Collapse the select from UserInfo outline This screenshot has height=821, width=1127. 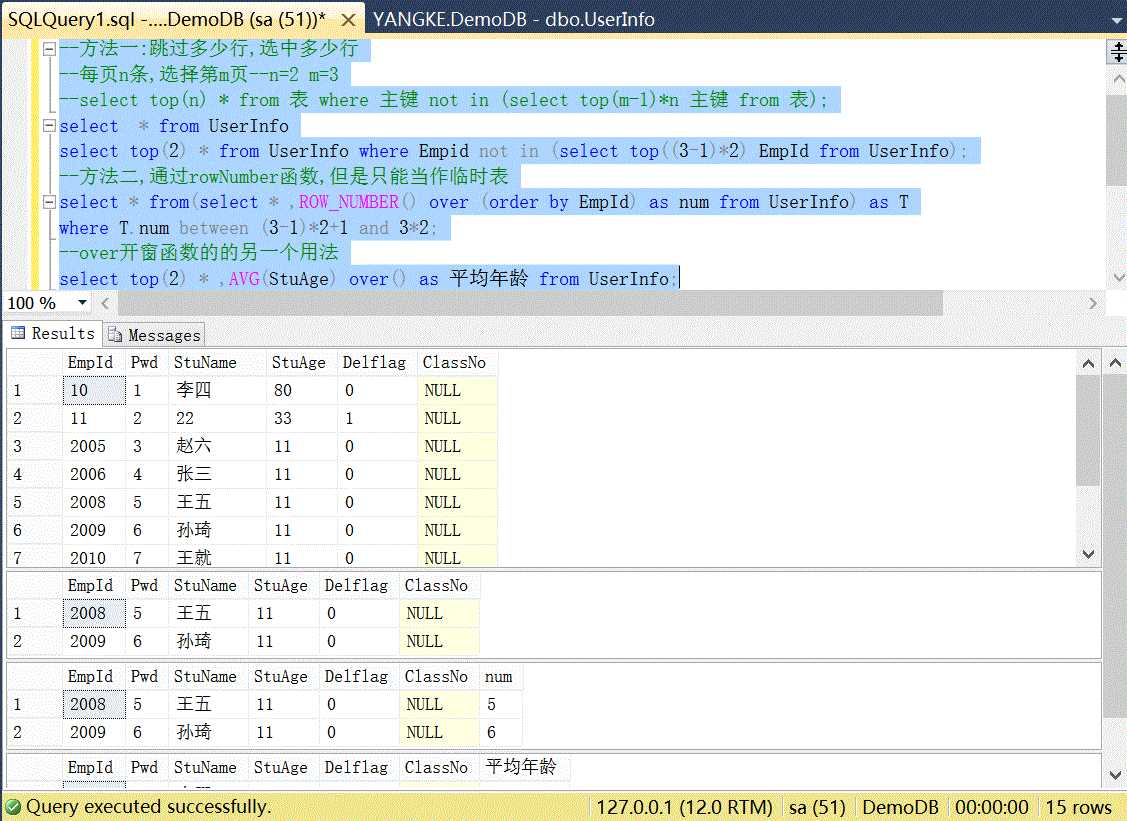[50, 126]
